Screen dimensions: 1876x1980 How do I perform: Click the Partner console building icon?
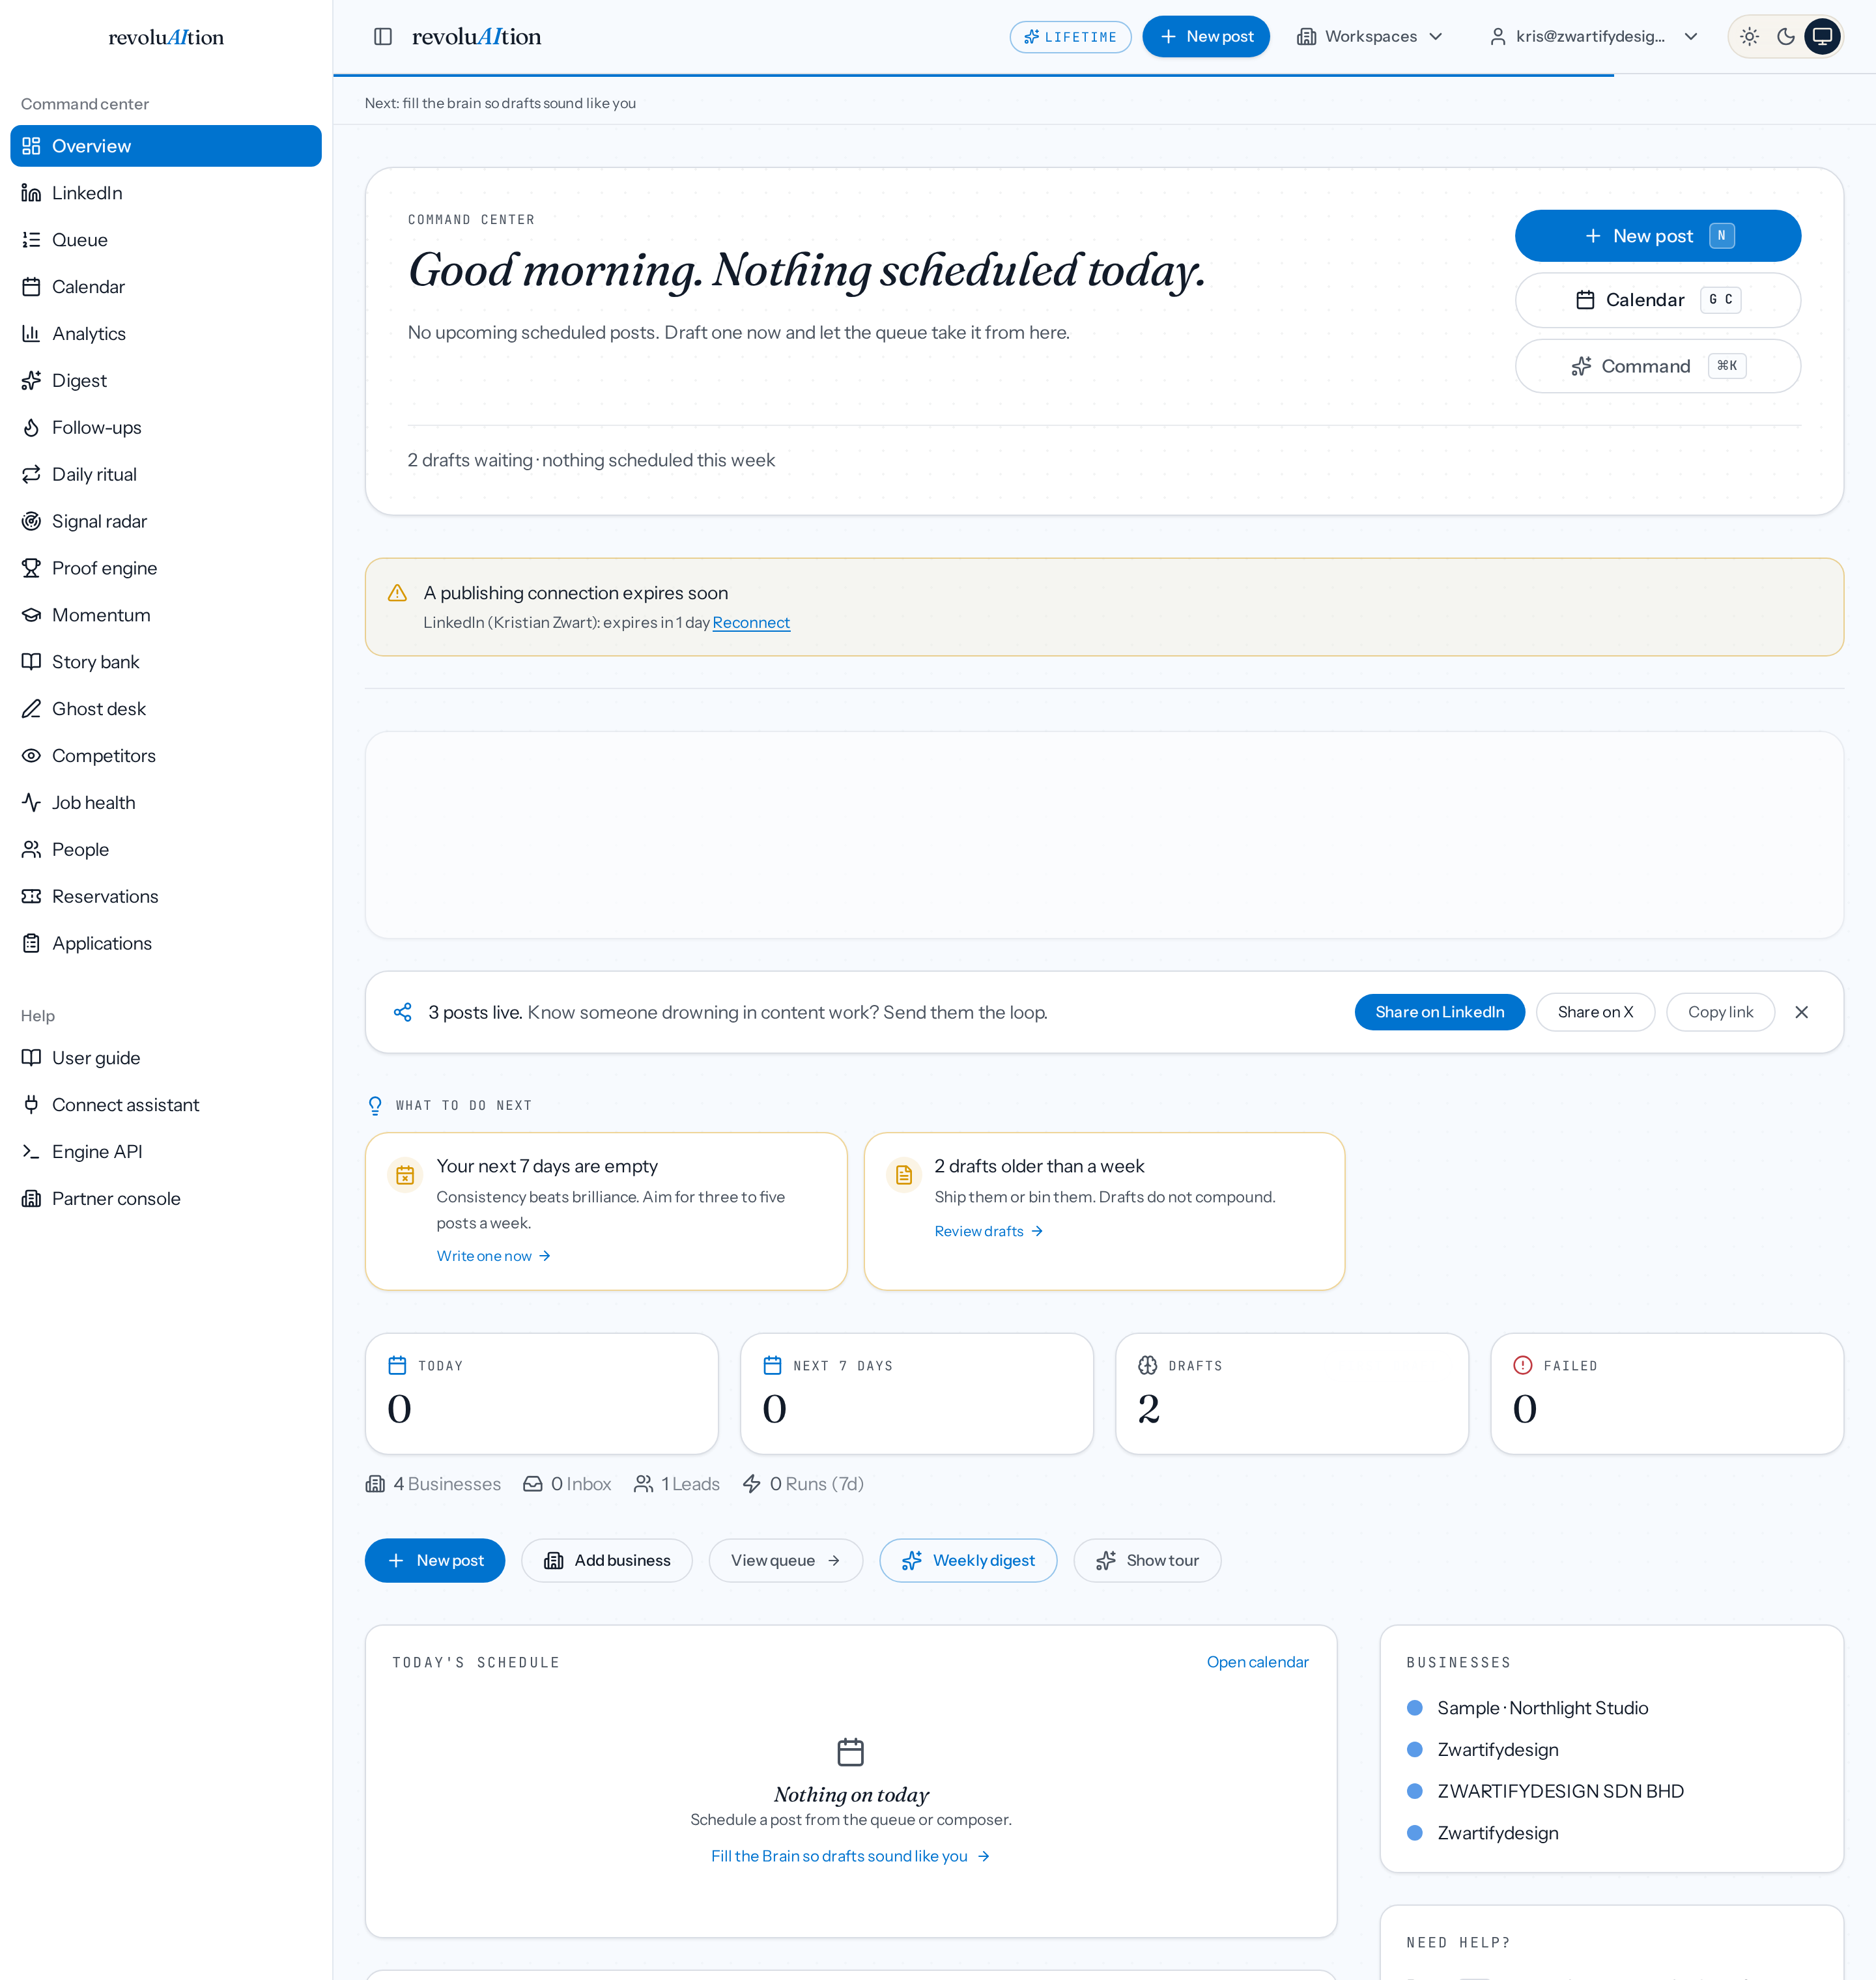pyautogui.click(x=32, y=1199)
